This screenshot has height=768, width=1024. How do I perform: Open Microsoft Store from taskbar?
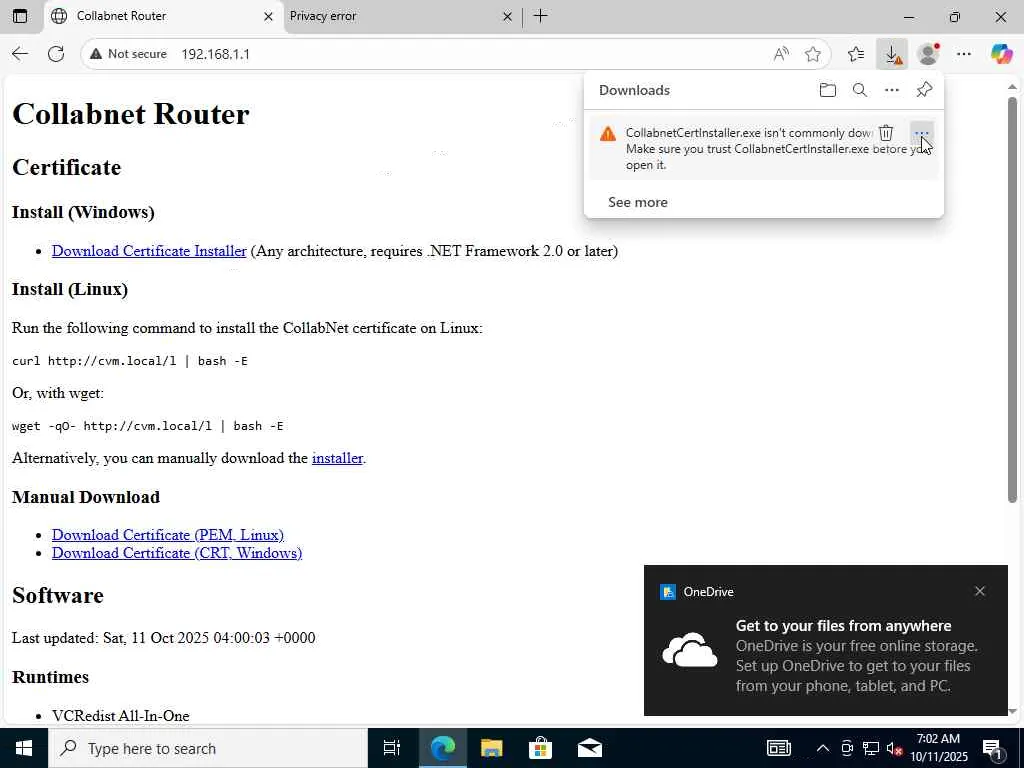click(x=541, y=748)
